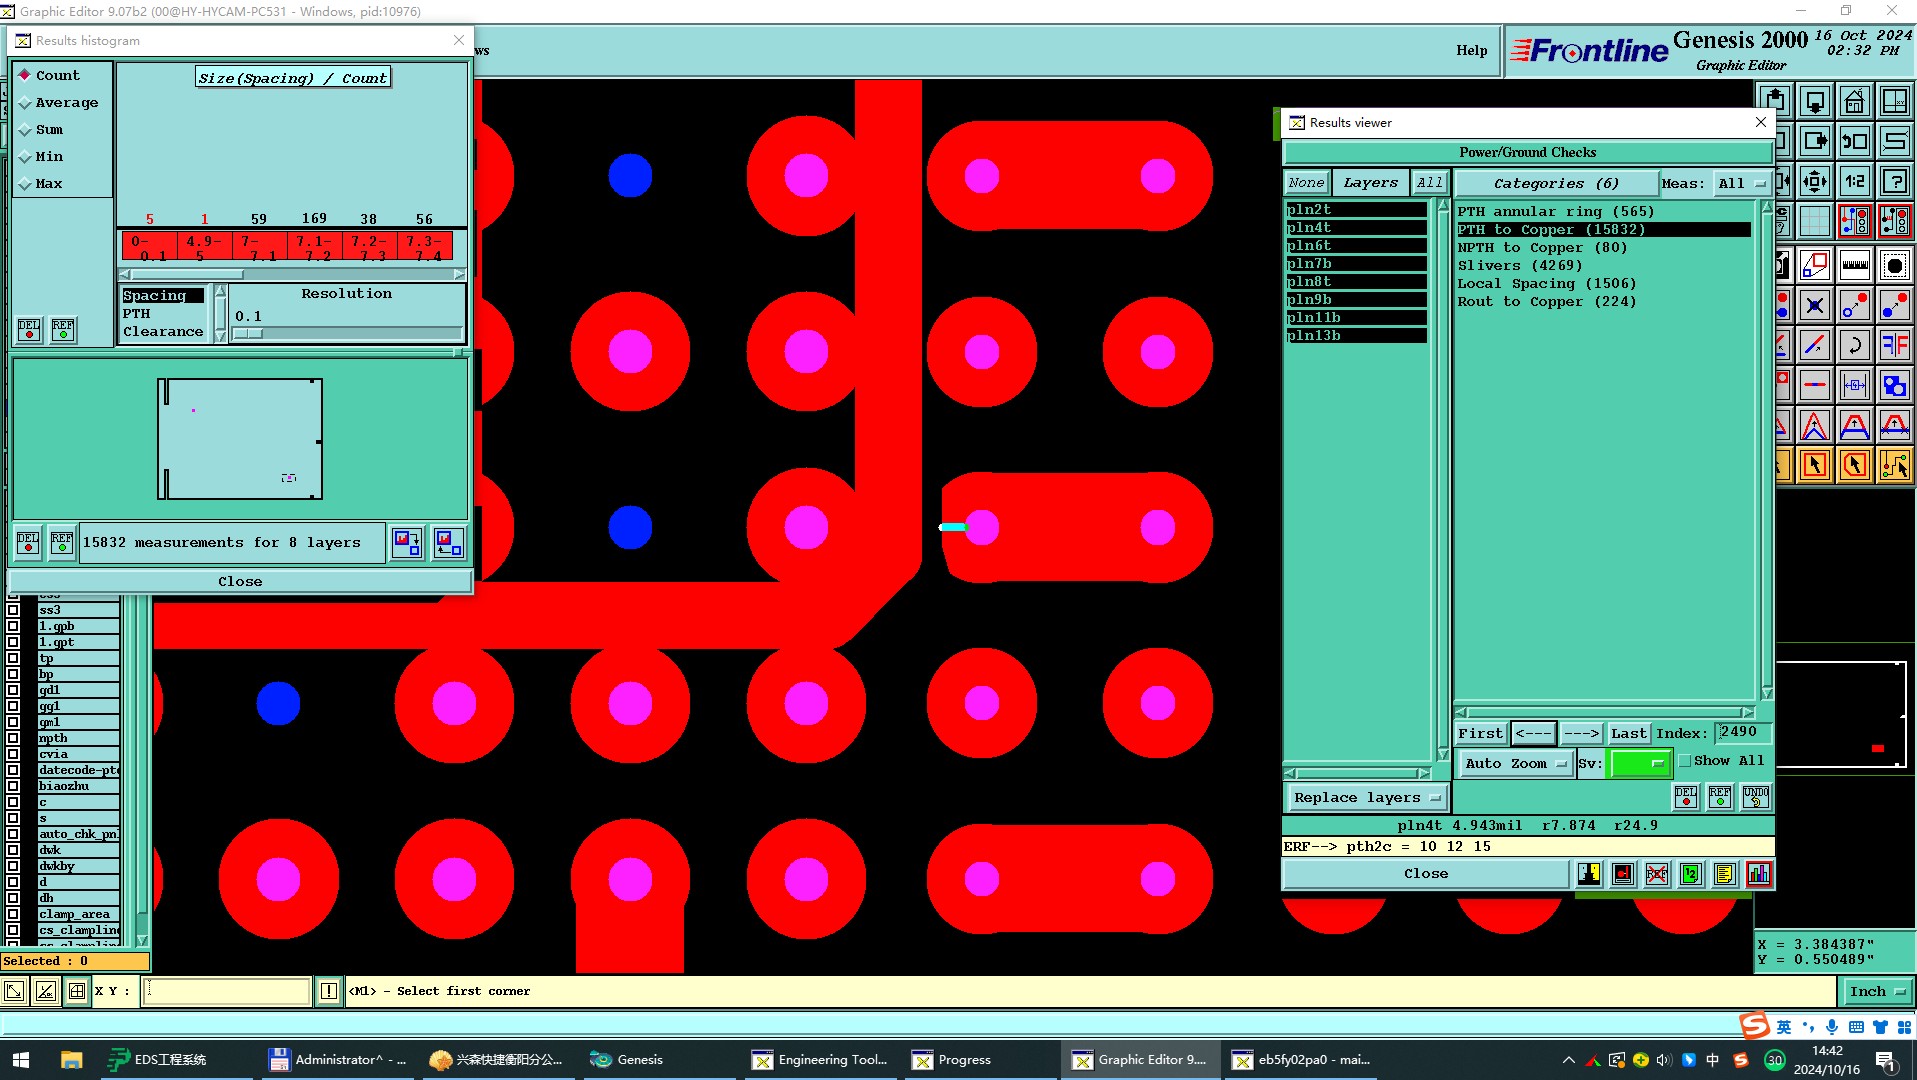
Task: Enable the Show All checkbox
Action: [1685, 761]
